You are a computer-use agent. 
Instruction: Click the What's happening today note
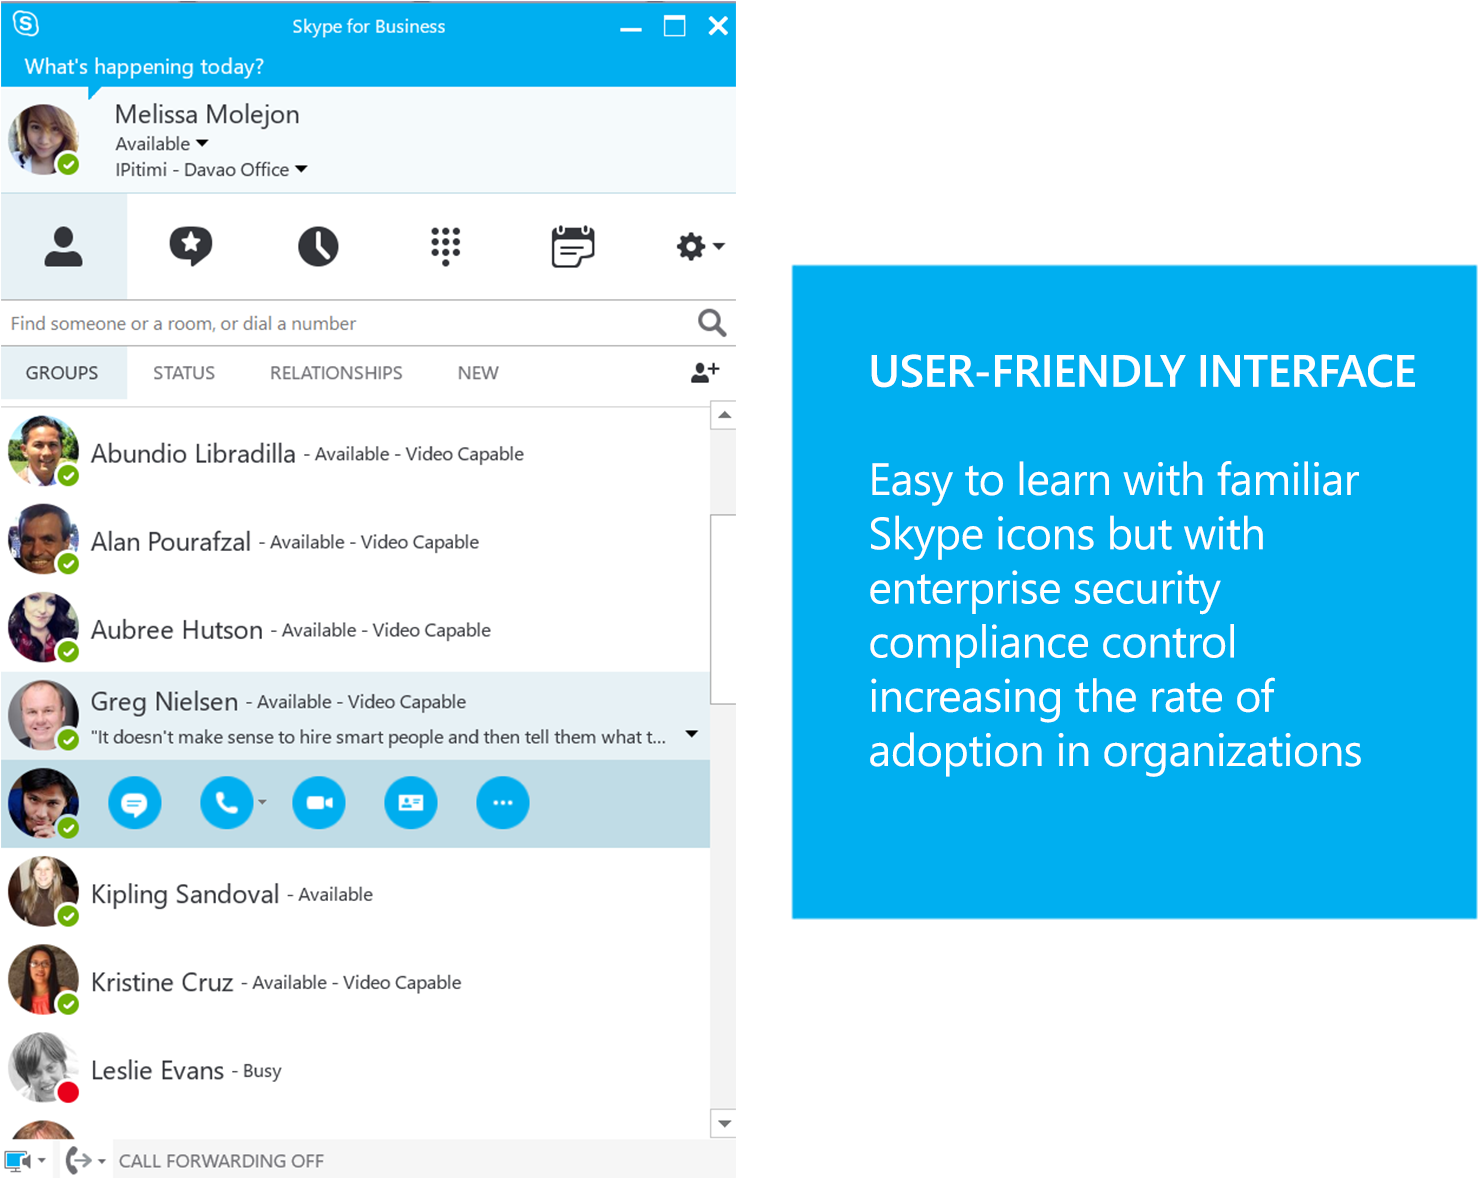[x=144, y=67]
